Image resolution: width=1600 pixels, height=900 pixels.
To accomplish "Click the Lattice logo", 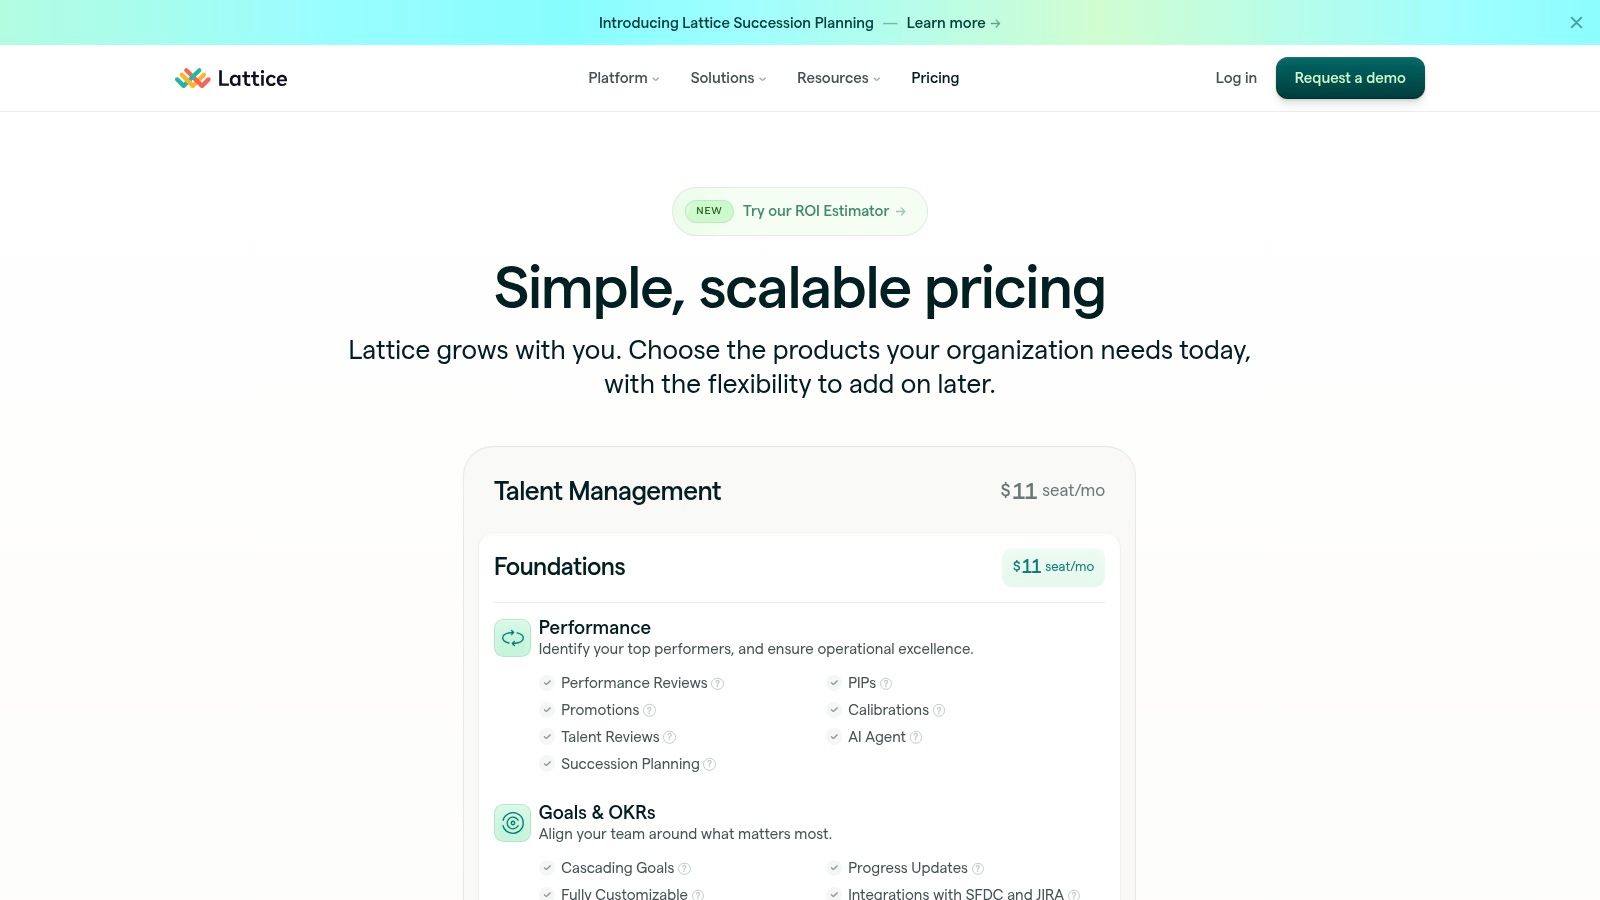I will (231, 78).
